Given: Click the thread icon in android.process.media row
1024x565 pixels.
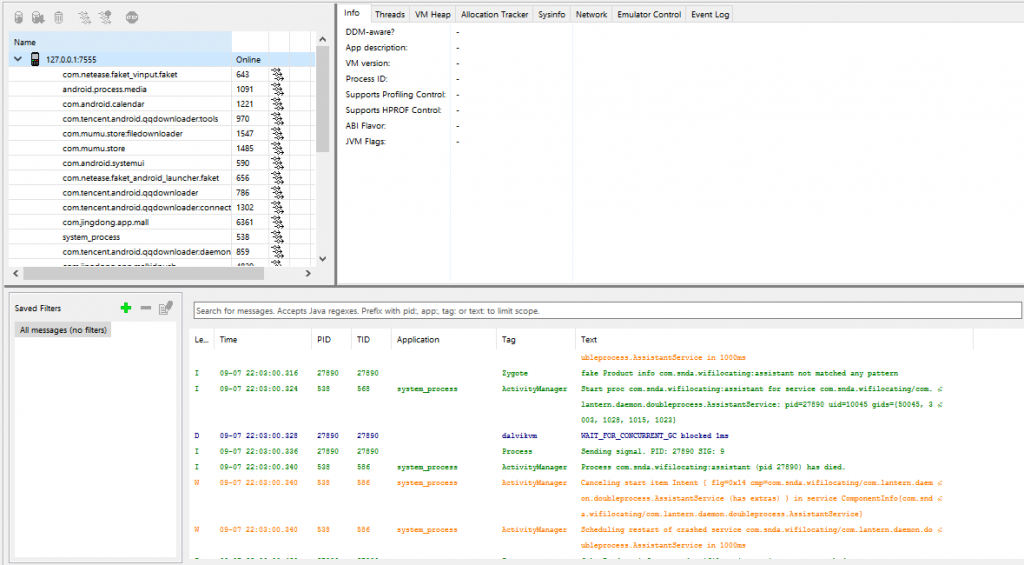Looking at the screenshot, I should click(278, 89).
